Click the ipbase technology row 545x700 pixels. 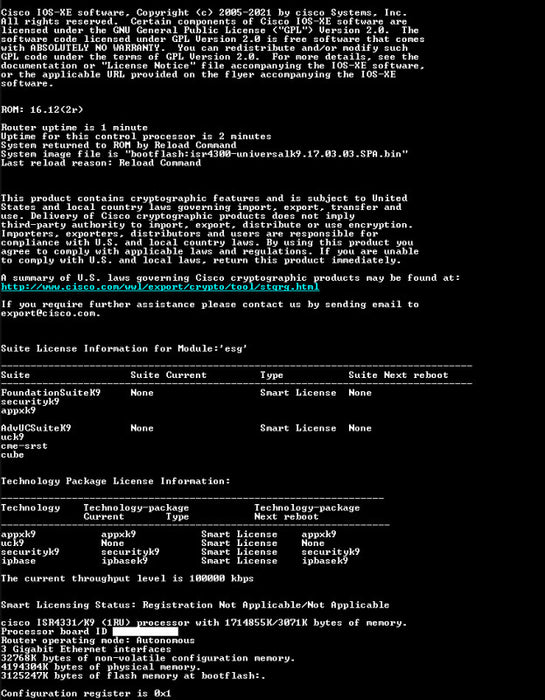[x=175, y=561]
